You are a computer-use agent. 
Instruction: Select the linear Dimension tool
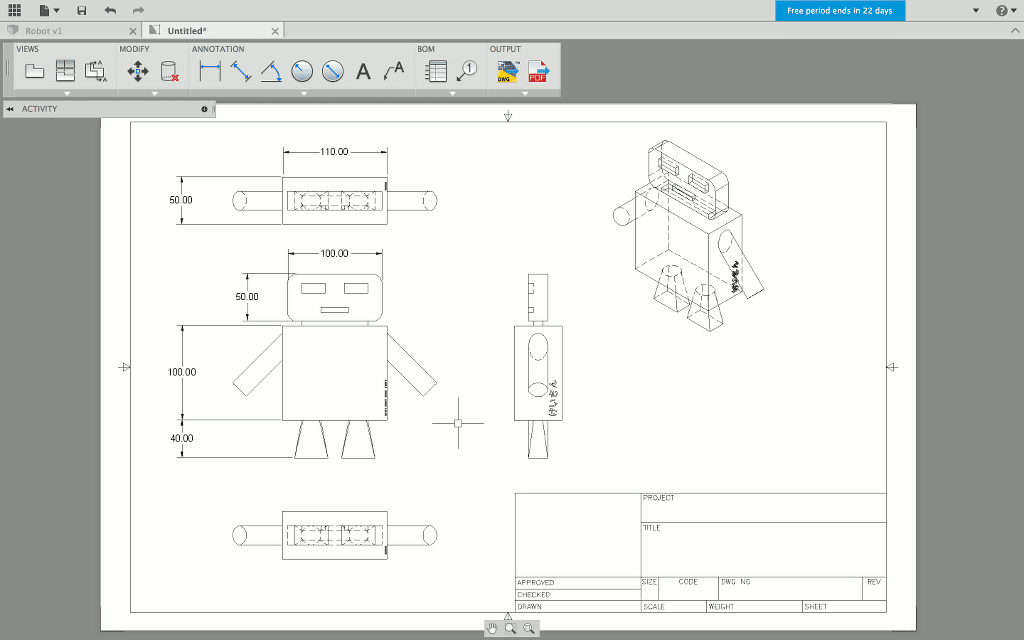tap(210, 71)
